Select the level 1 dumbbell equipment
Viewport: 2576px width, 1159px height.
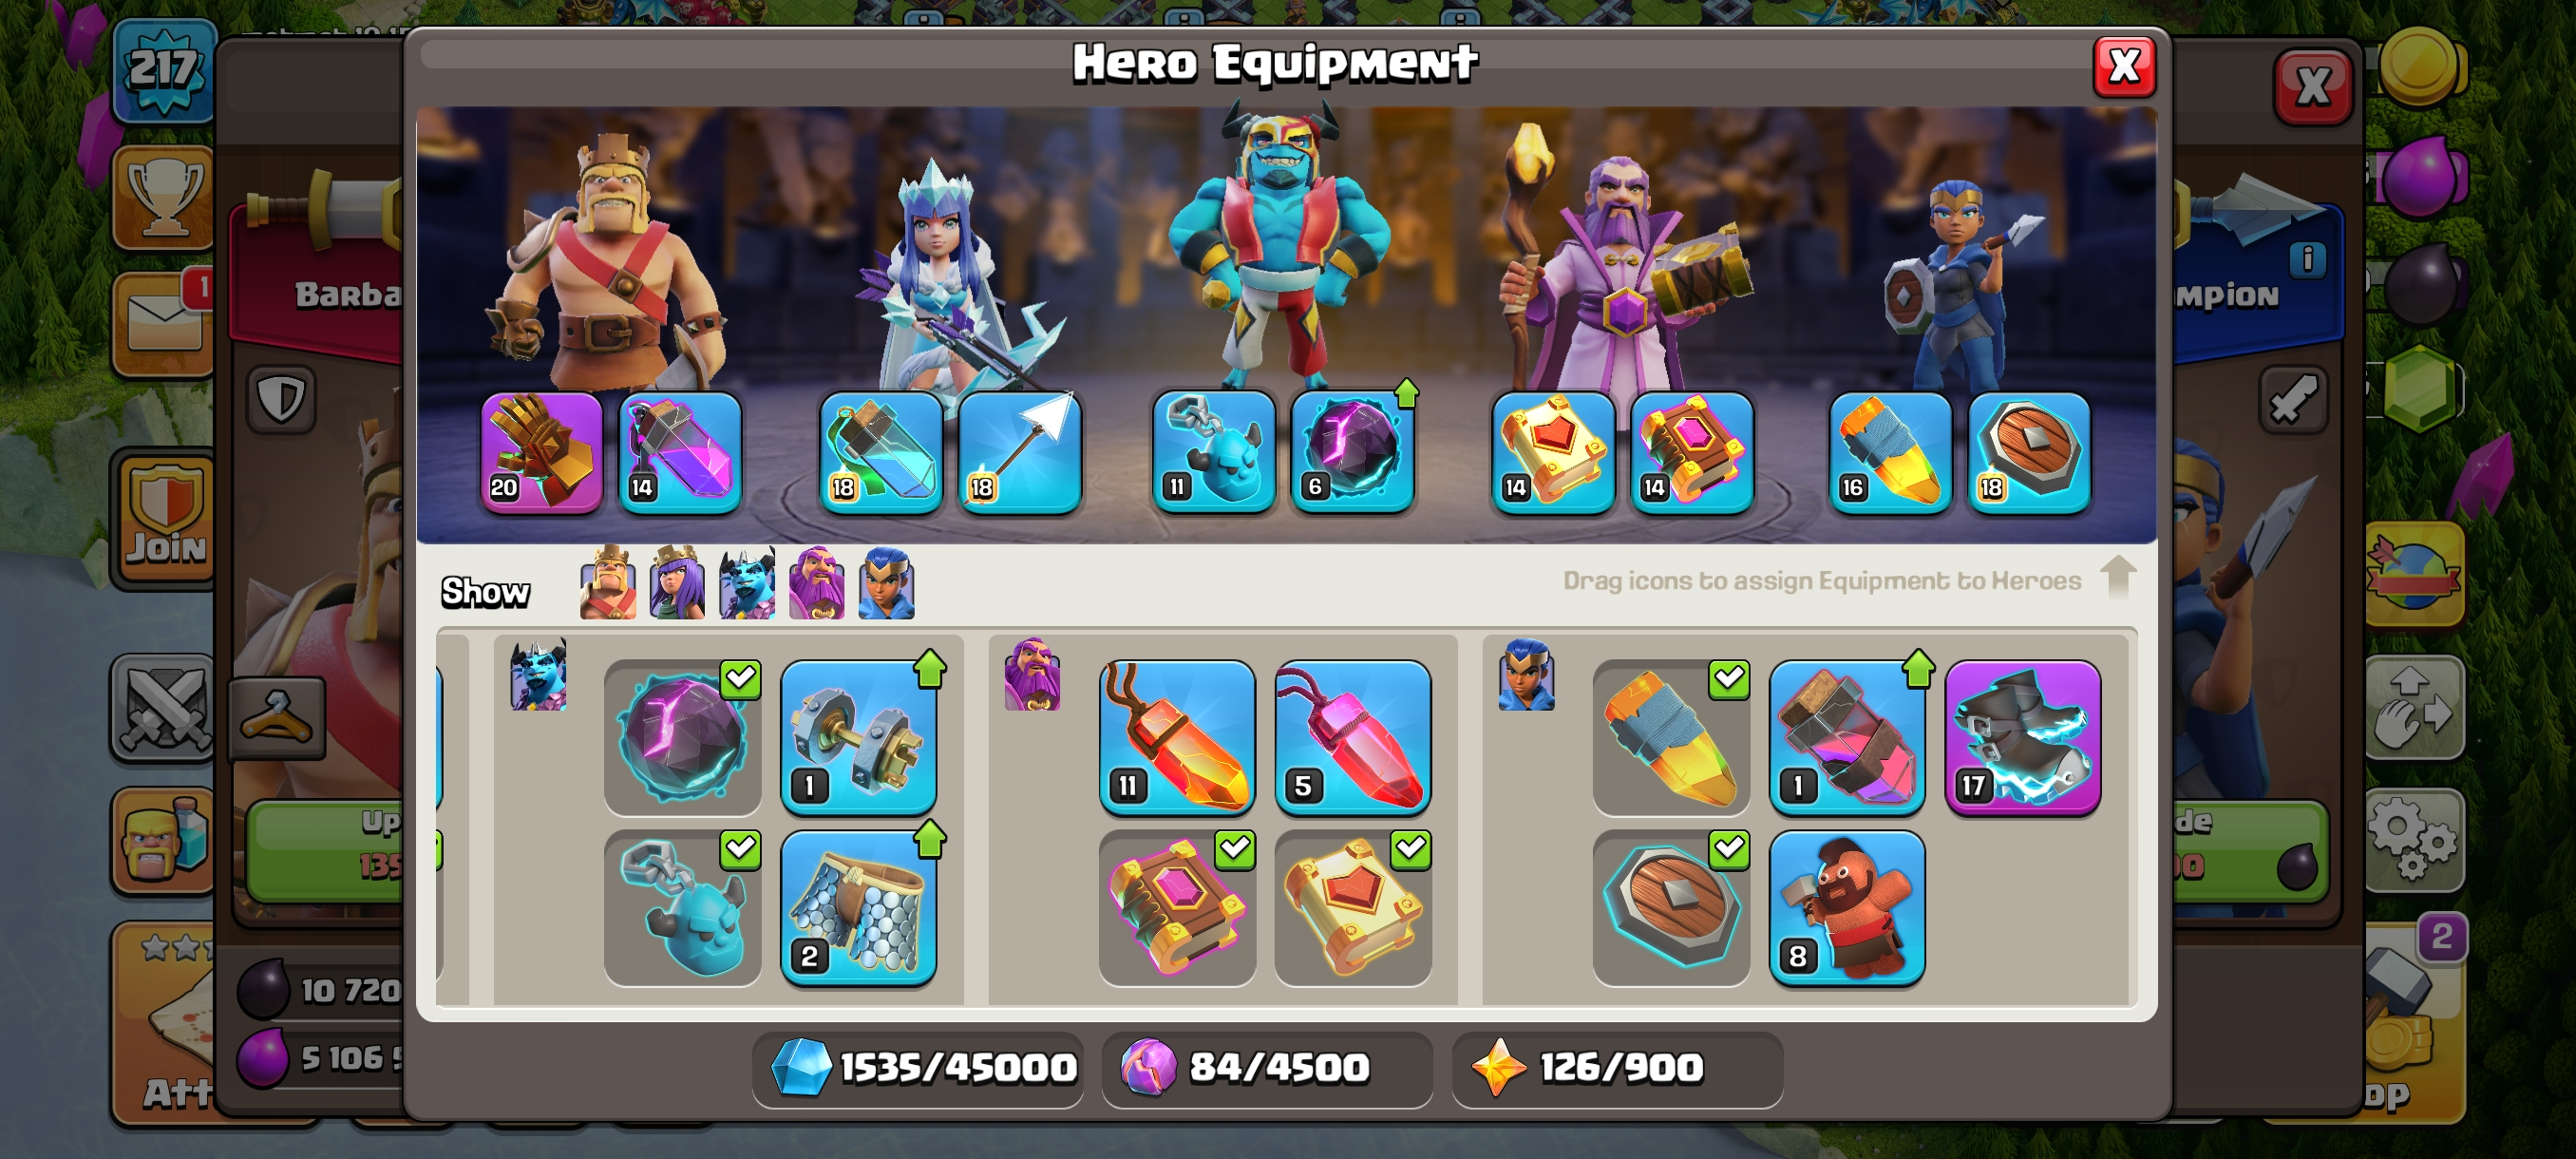point(858,737)
